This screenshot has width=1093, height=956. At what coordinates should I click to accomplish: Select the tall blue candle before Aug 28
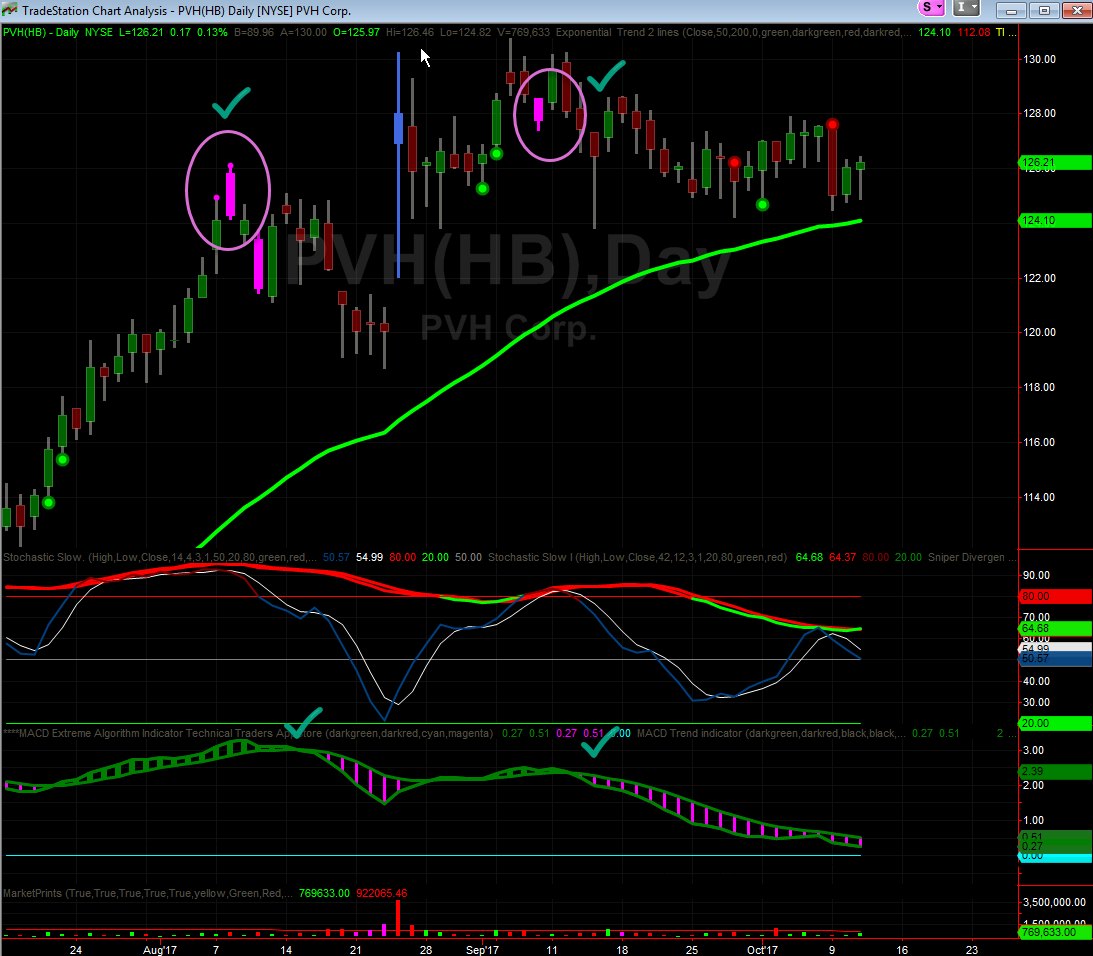tap(399, 165)
